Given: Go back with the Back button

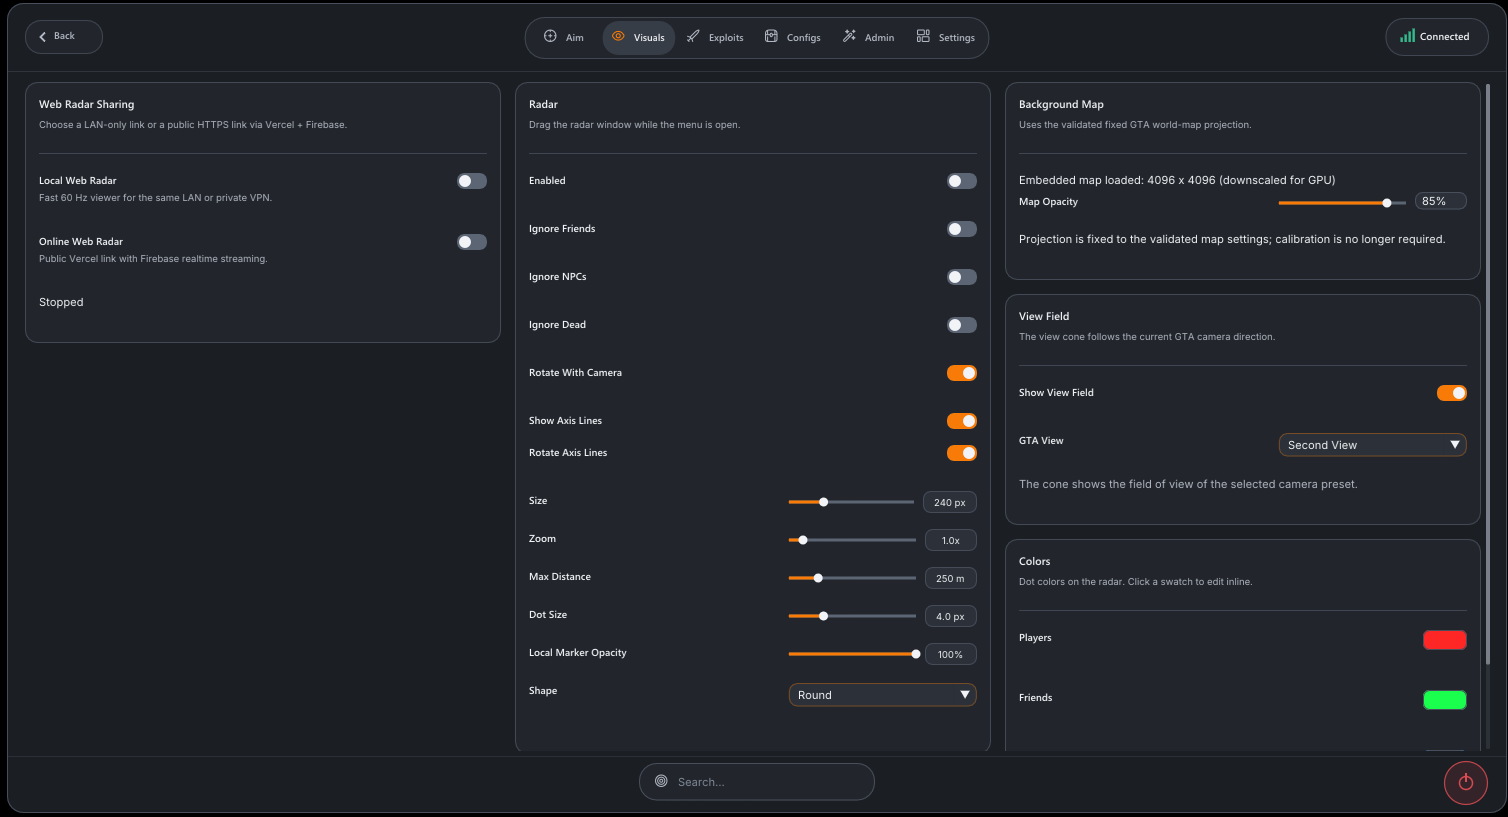Looking at the screenshot, I should click(64, 37).
